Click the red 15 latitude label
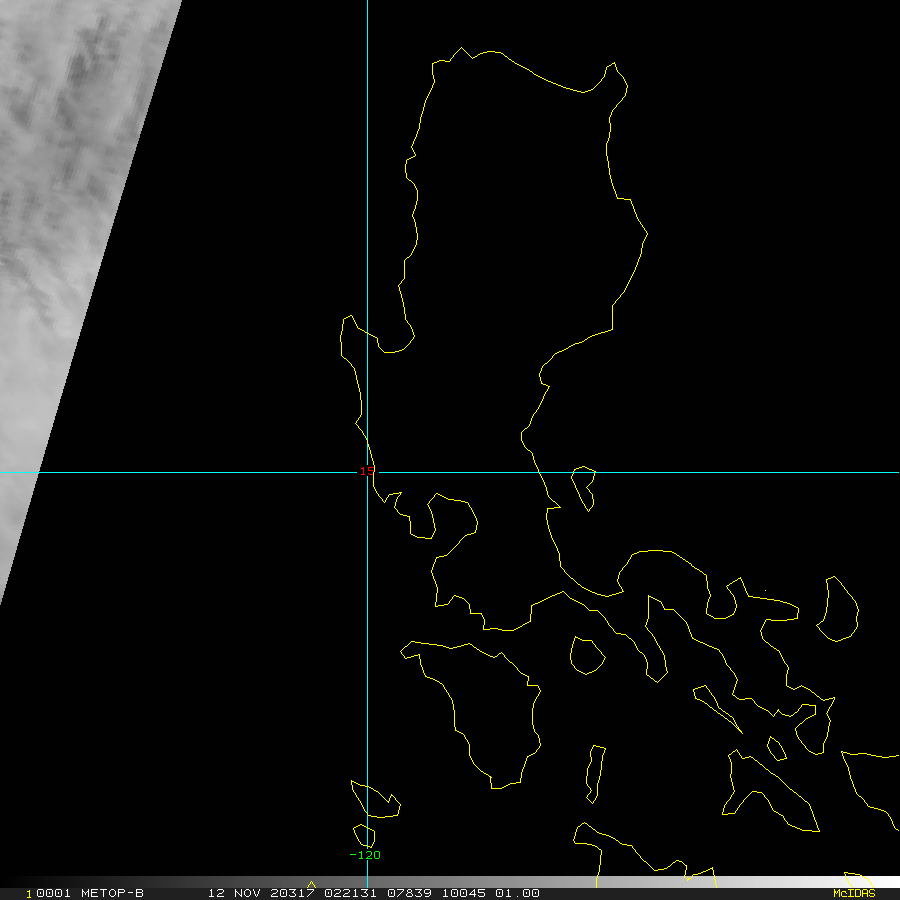900x900 pixels. (x=367, y=471)
